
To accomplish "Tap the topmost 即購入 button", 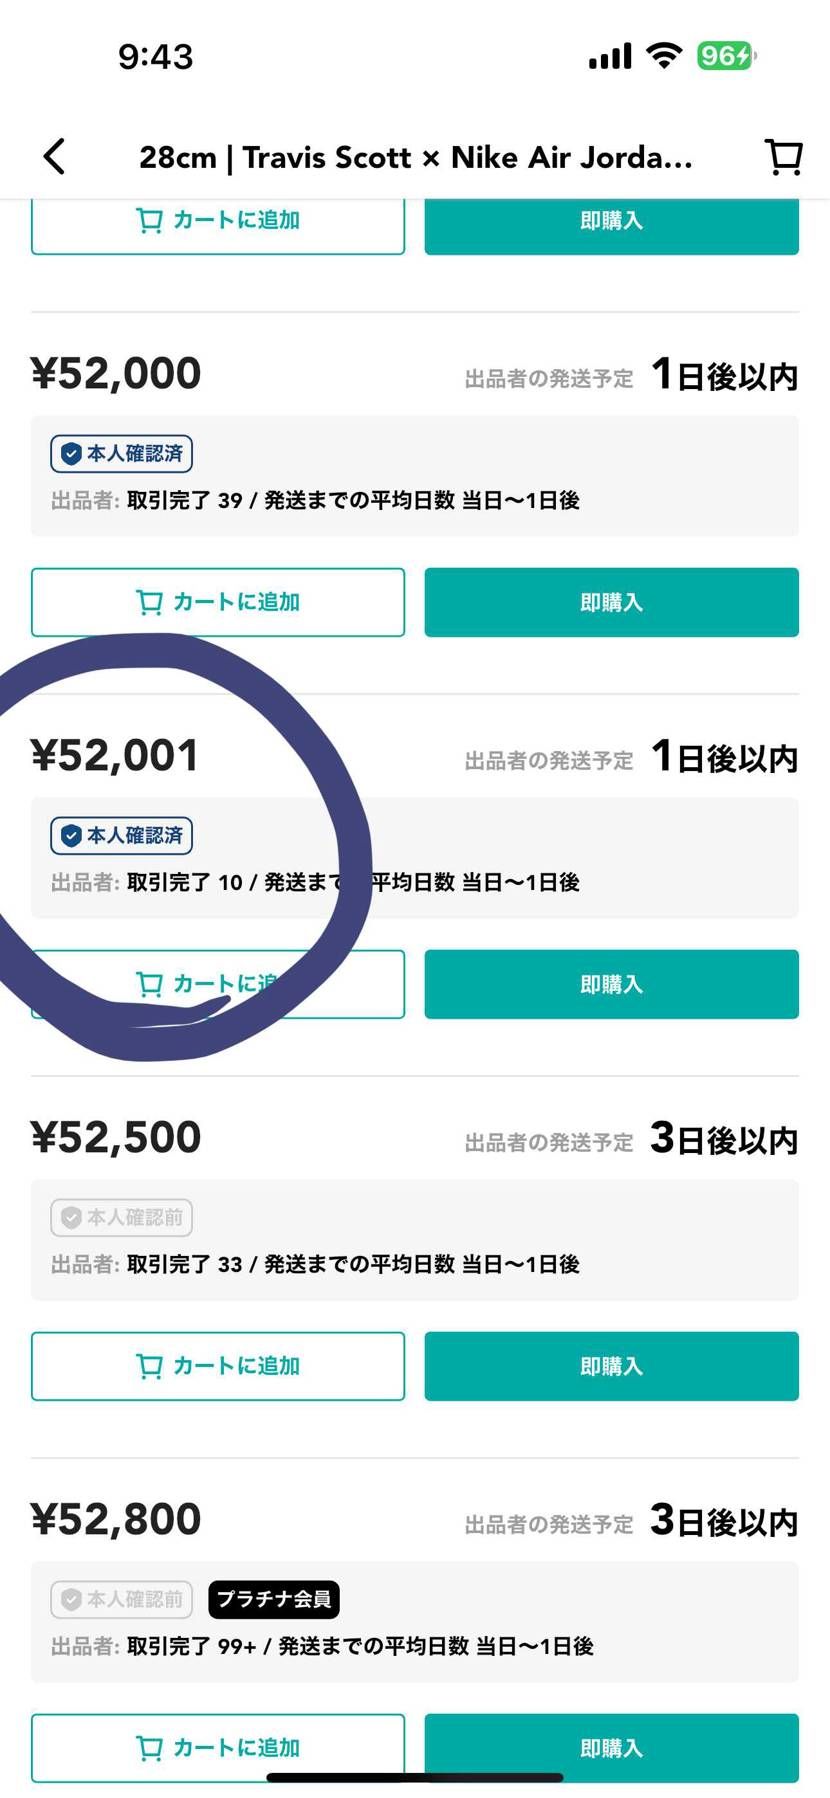I will tap(611, 222).
